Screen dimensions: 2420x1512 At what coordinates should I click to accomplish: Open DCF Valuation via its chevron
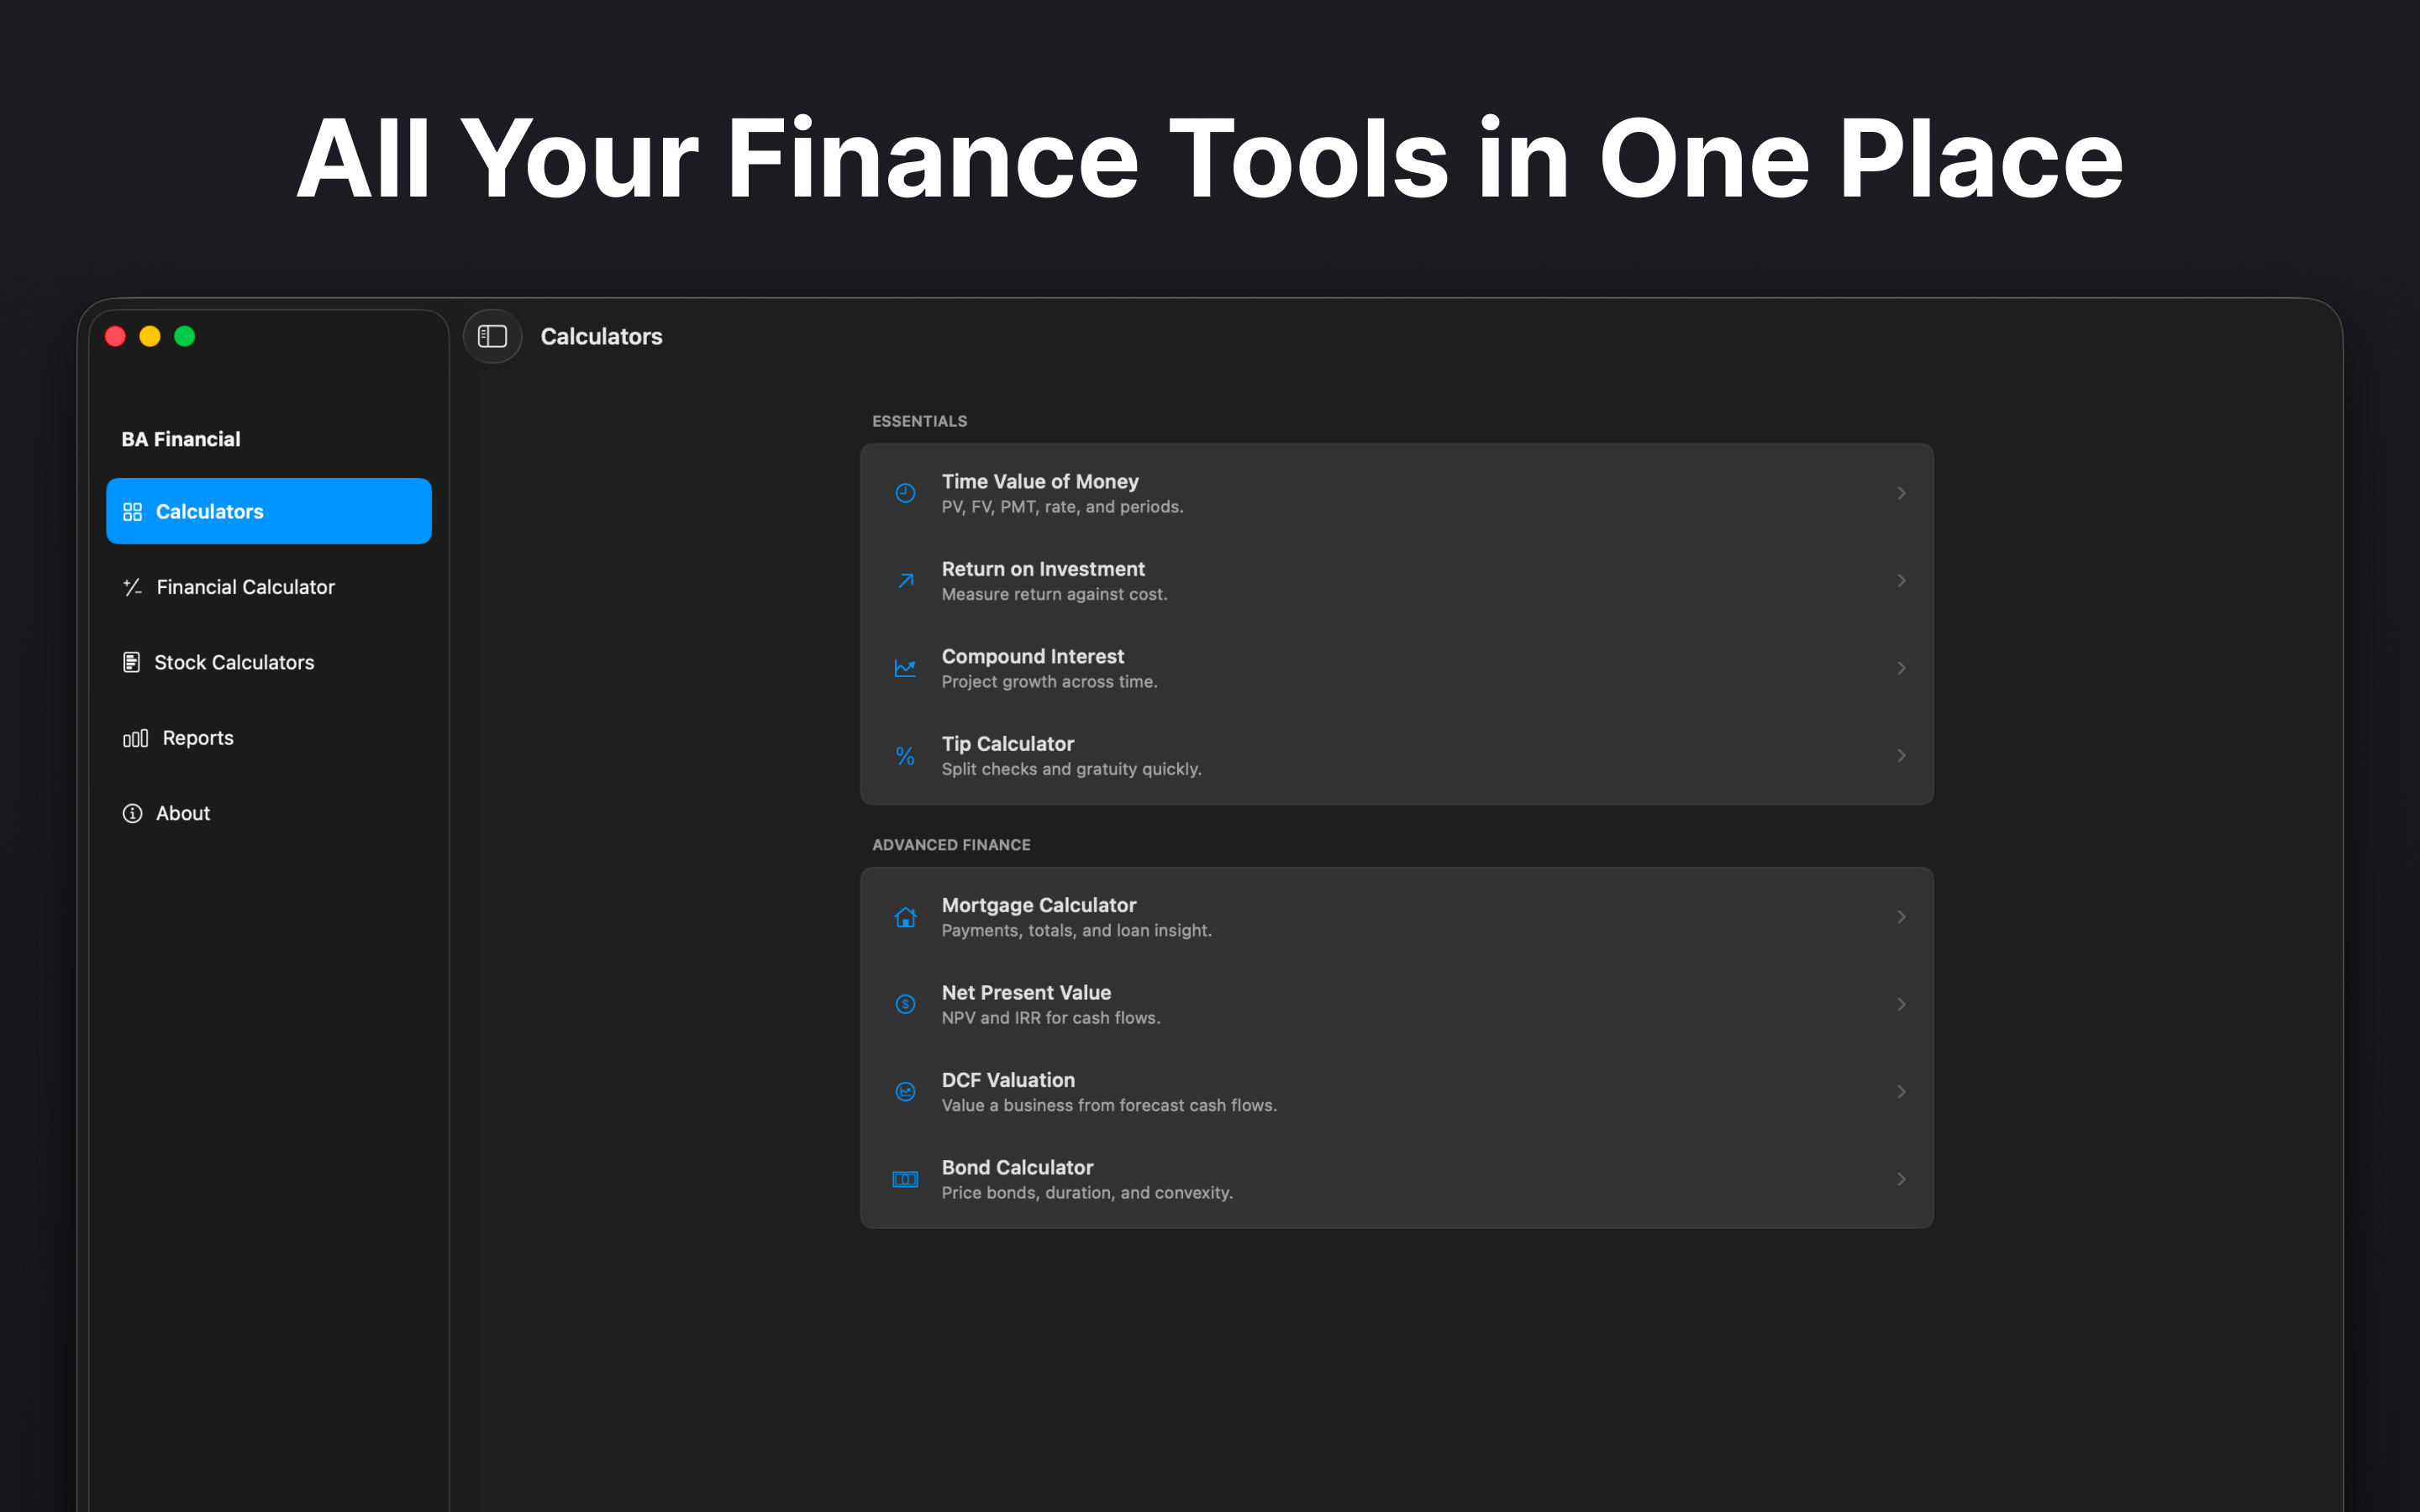pyautogui.click(x=1901, y=1092)
